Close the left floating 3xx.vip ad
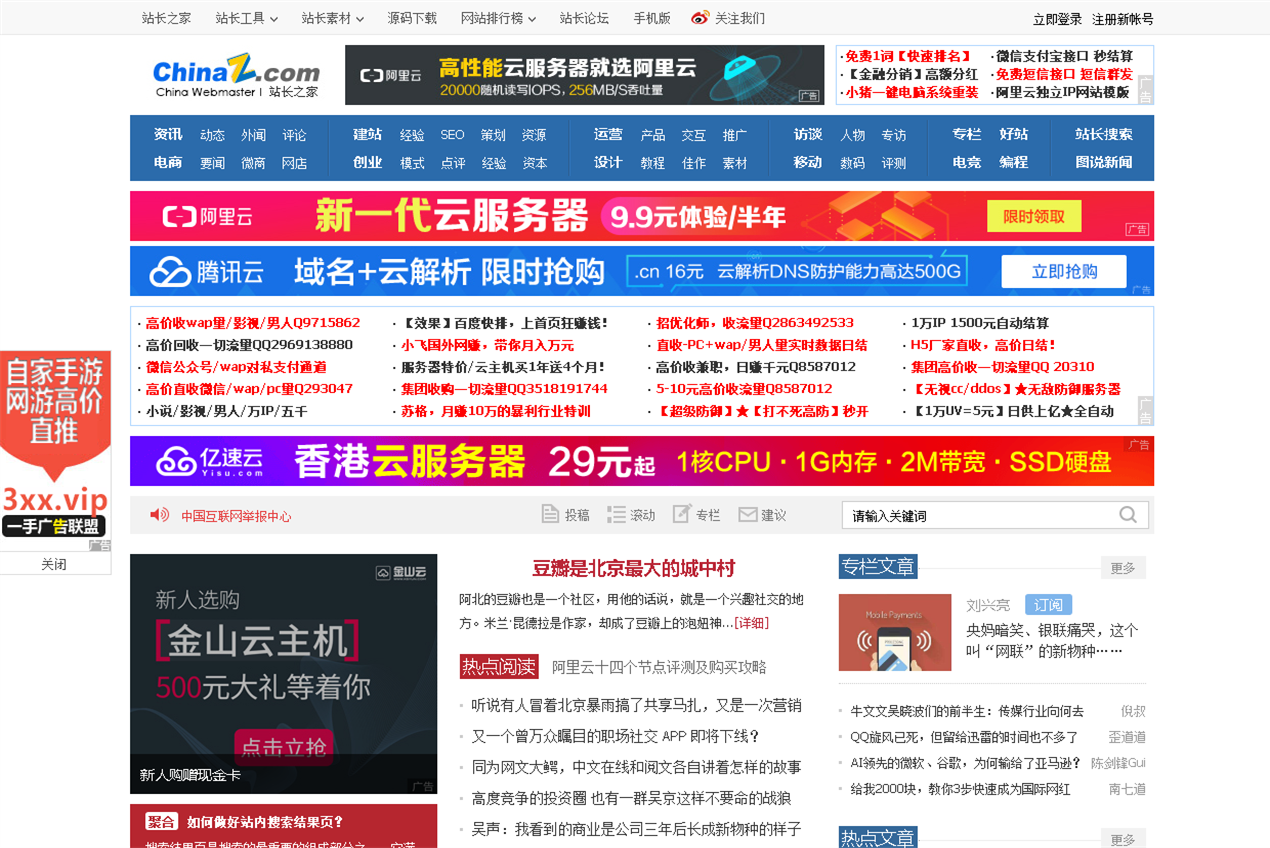Screen dimensions: 1270x848 (54, 564)
